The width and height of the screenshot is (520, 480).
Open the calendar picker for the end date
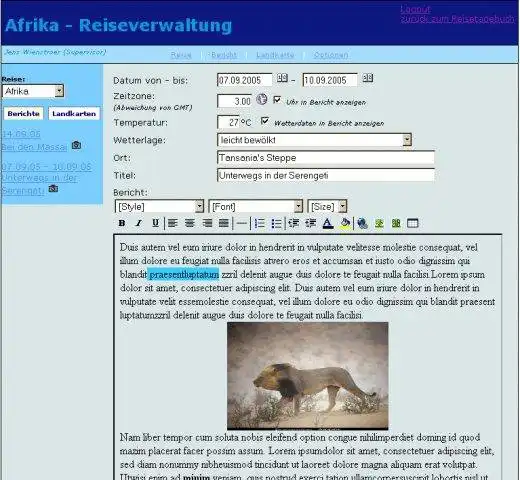tap(368, 78)
